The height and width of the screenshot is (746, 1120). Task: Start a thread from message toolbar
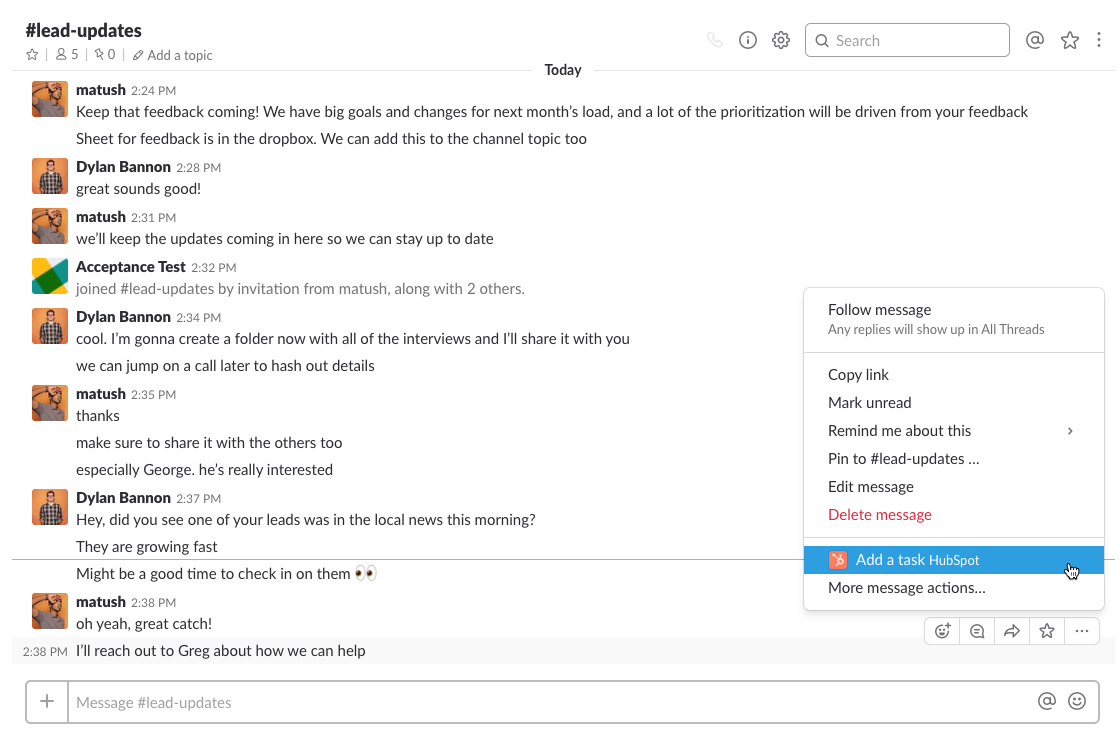977,631
